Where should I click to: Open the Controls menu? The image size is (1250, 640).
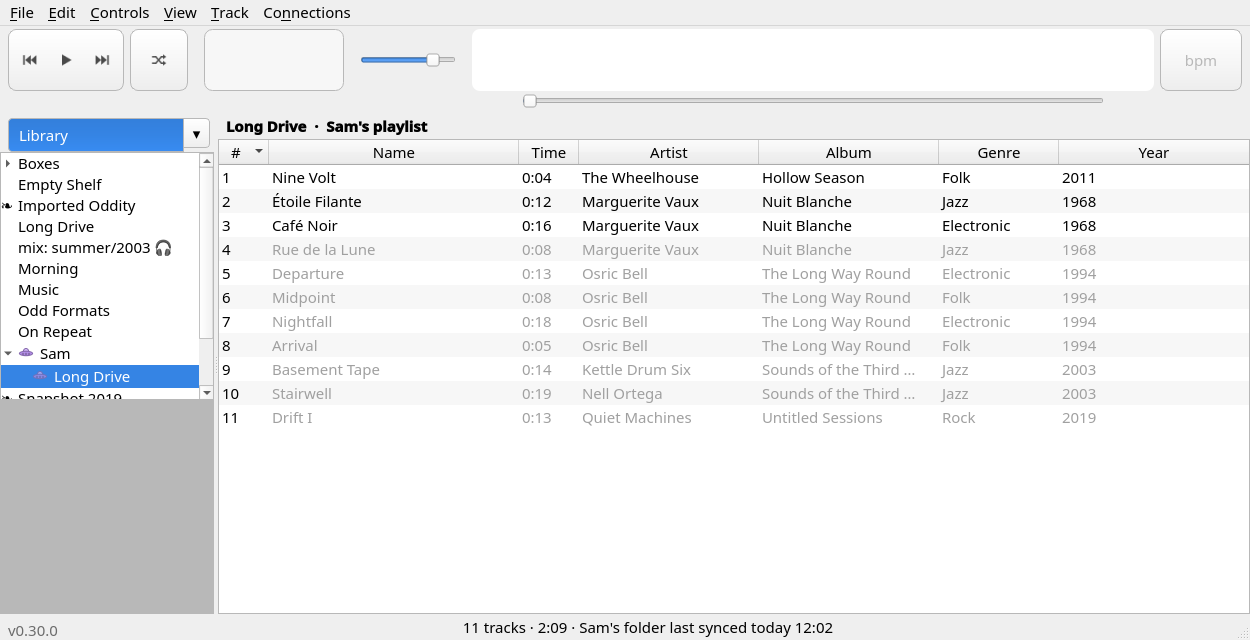click(120, 13)
